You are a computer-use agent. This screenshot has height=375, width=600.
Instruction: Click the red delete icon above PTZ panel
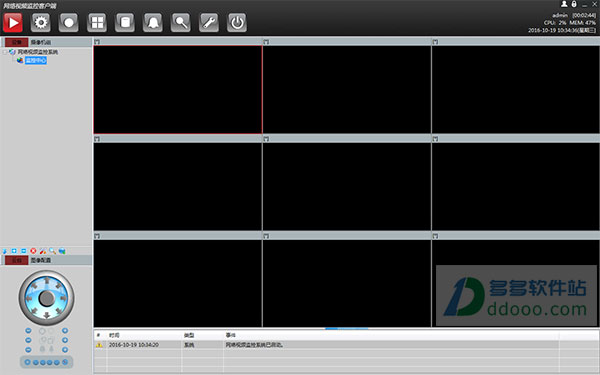click(33, 251)
